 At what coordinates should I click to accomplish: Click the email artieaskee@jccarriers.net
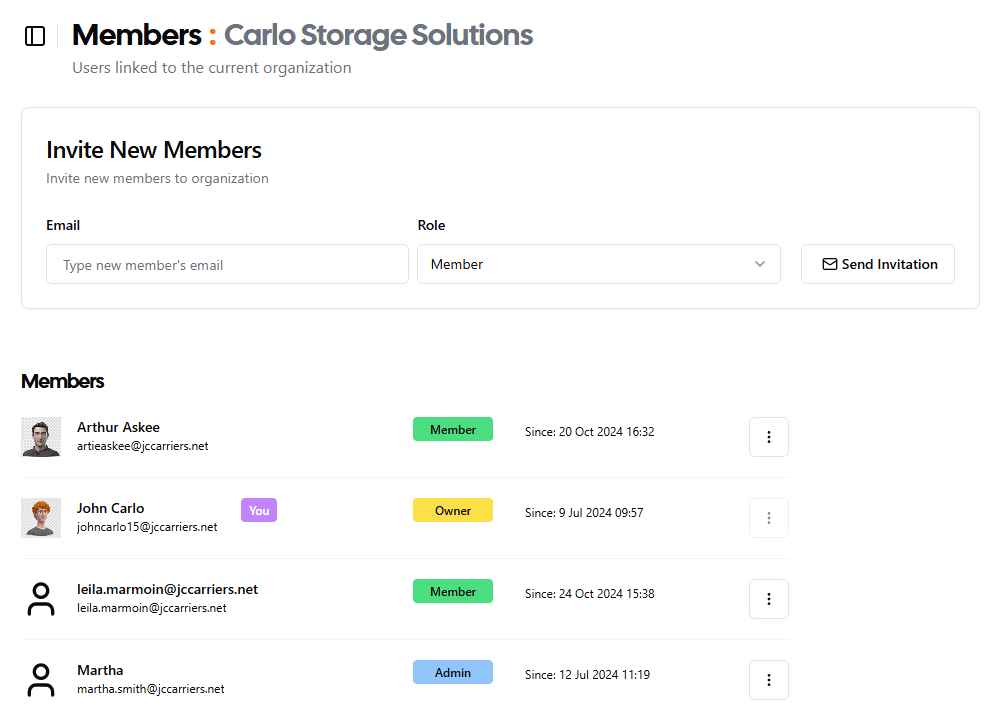tap(143, 446)
